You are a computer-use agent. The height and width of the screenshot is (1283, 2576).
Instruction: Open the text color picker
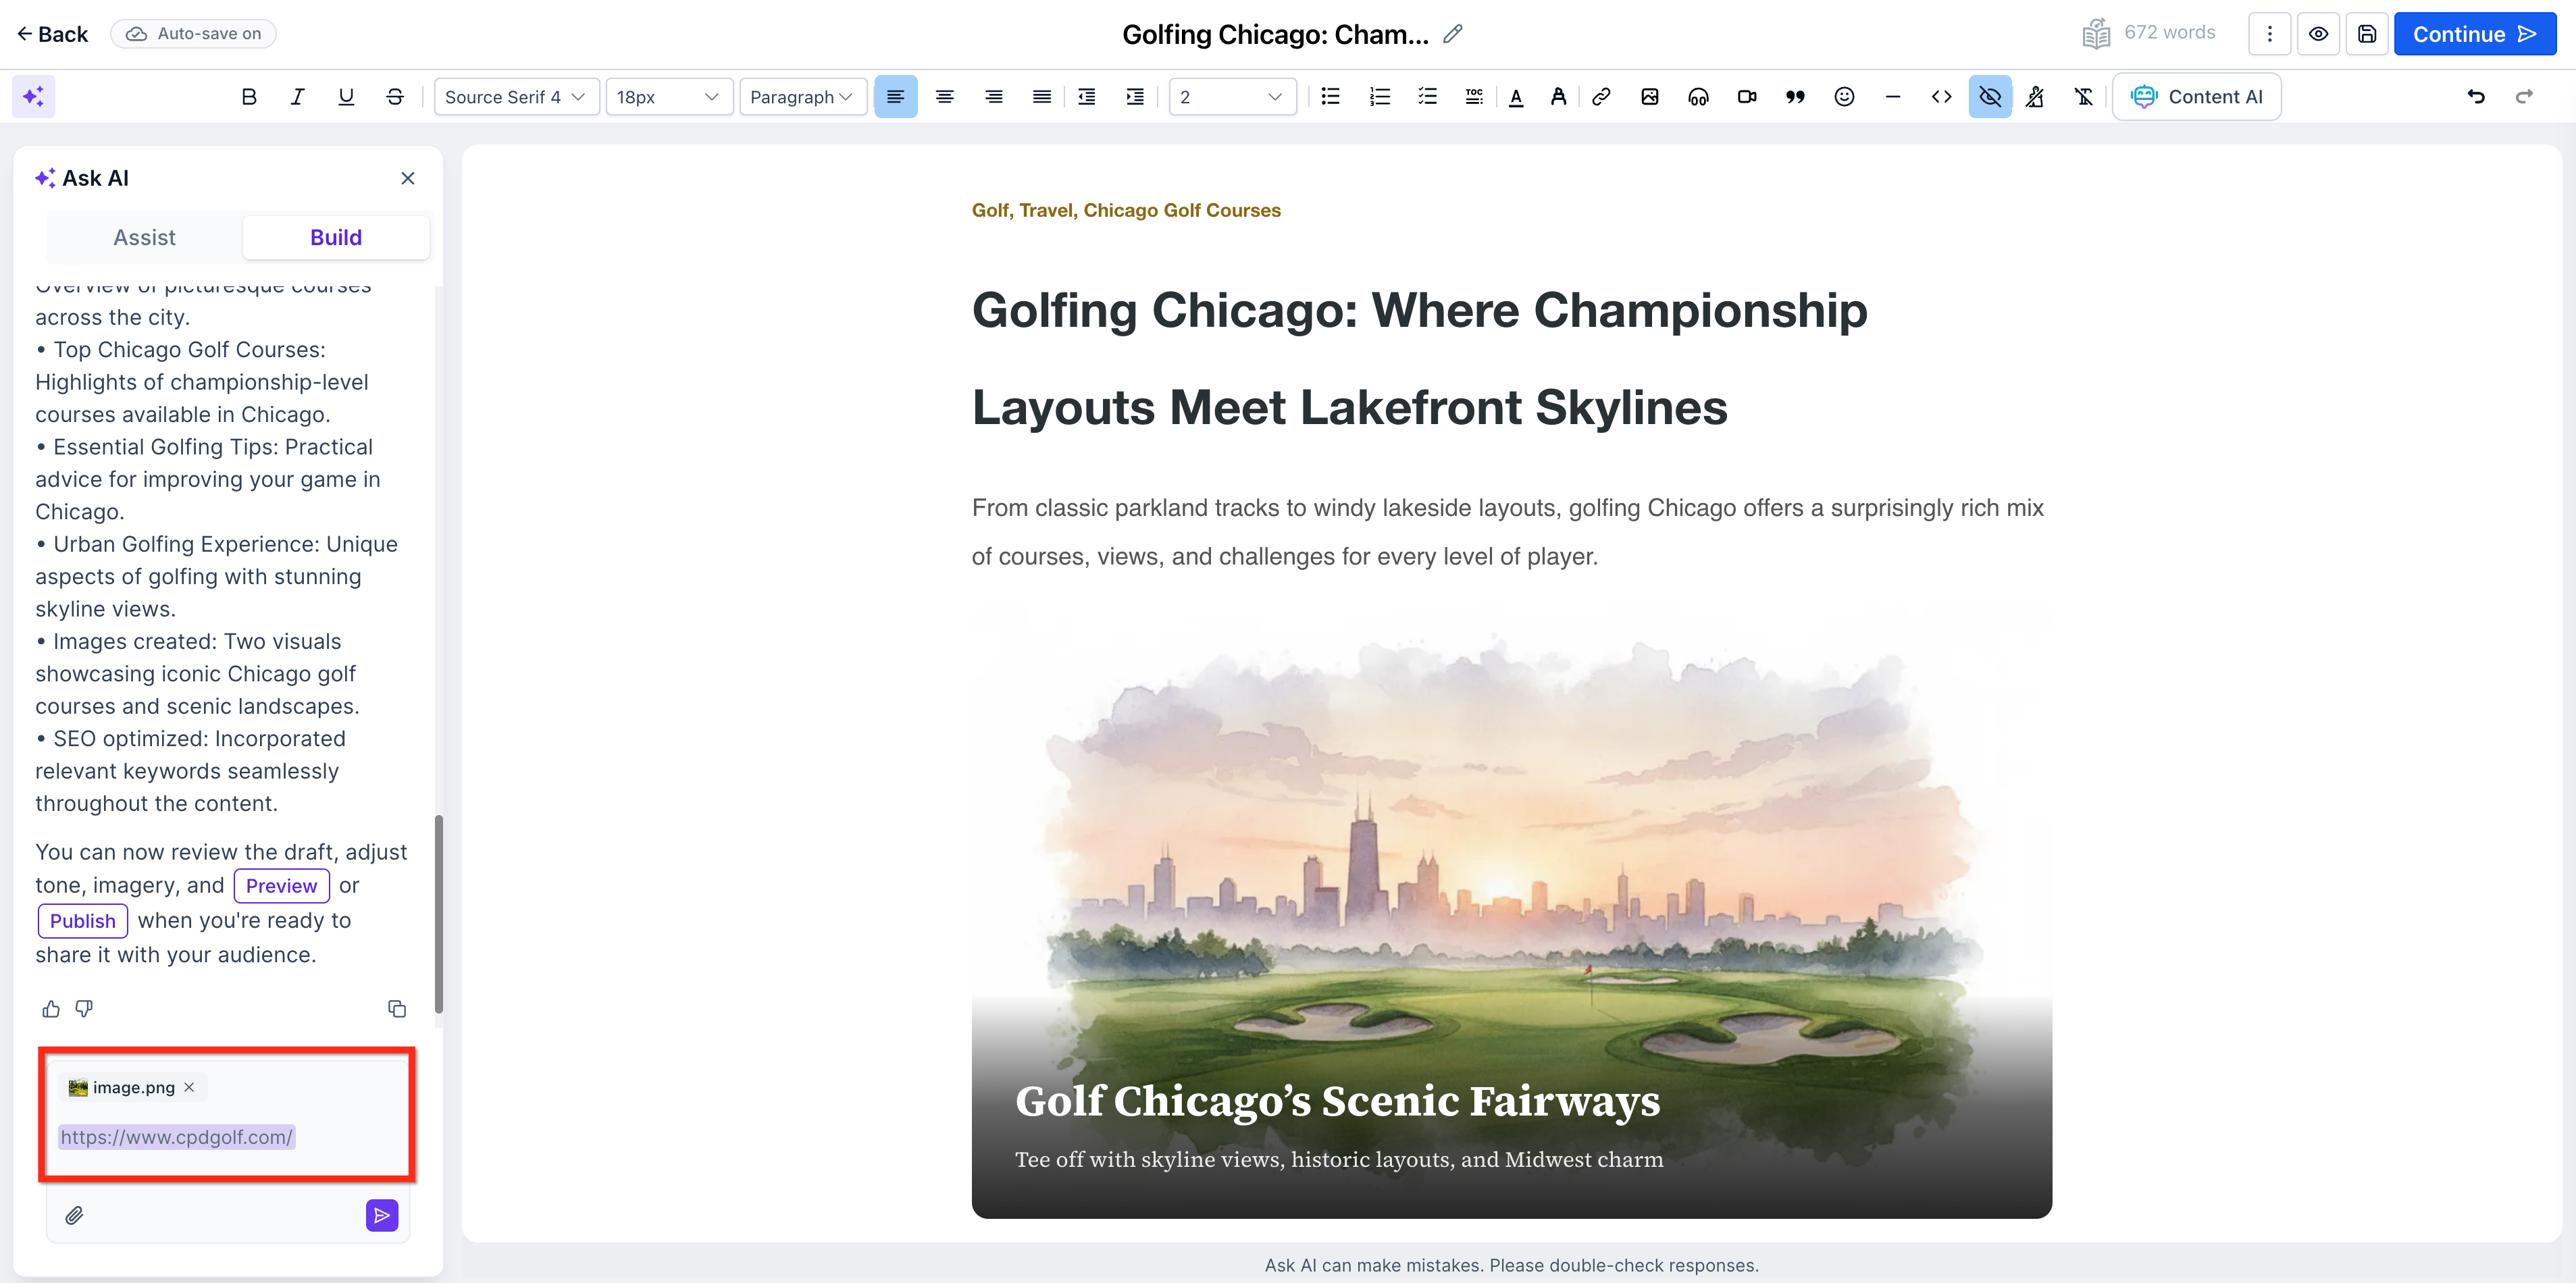(1516, 97)
